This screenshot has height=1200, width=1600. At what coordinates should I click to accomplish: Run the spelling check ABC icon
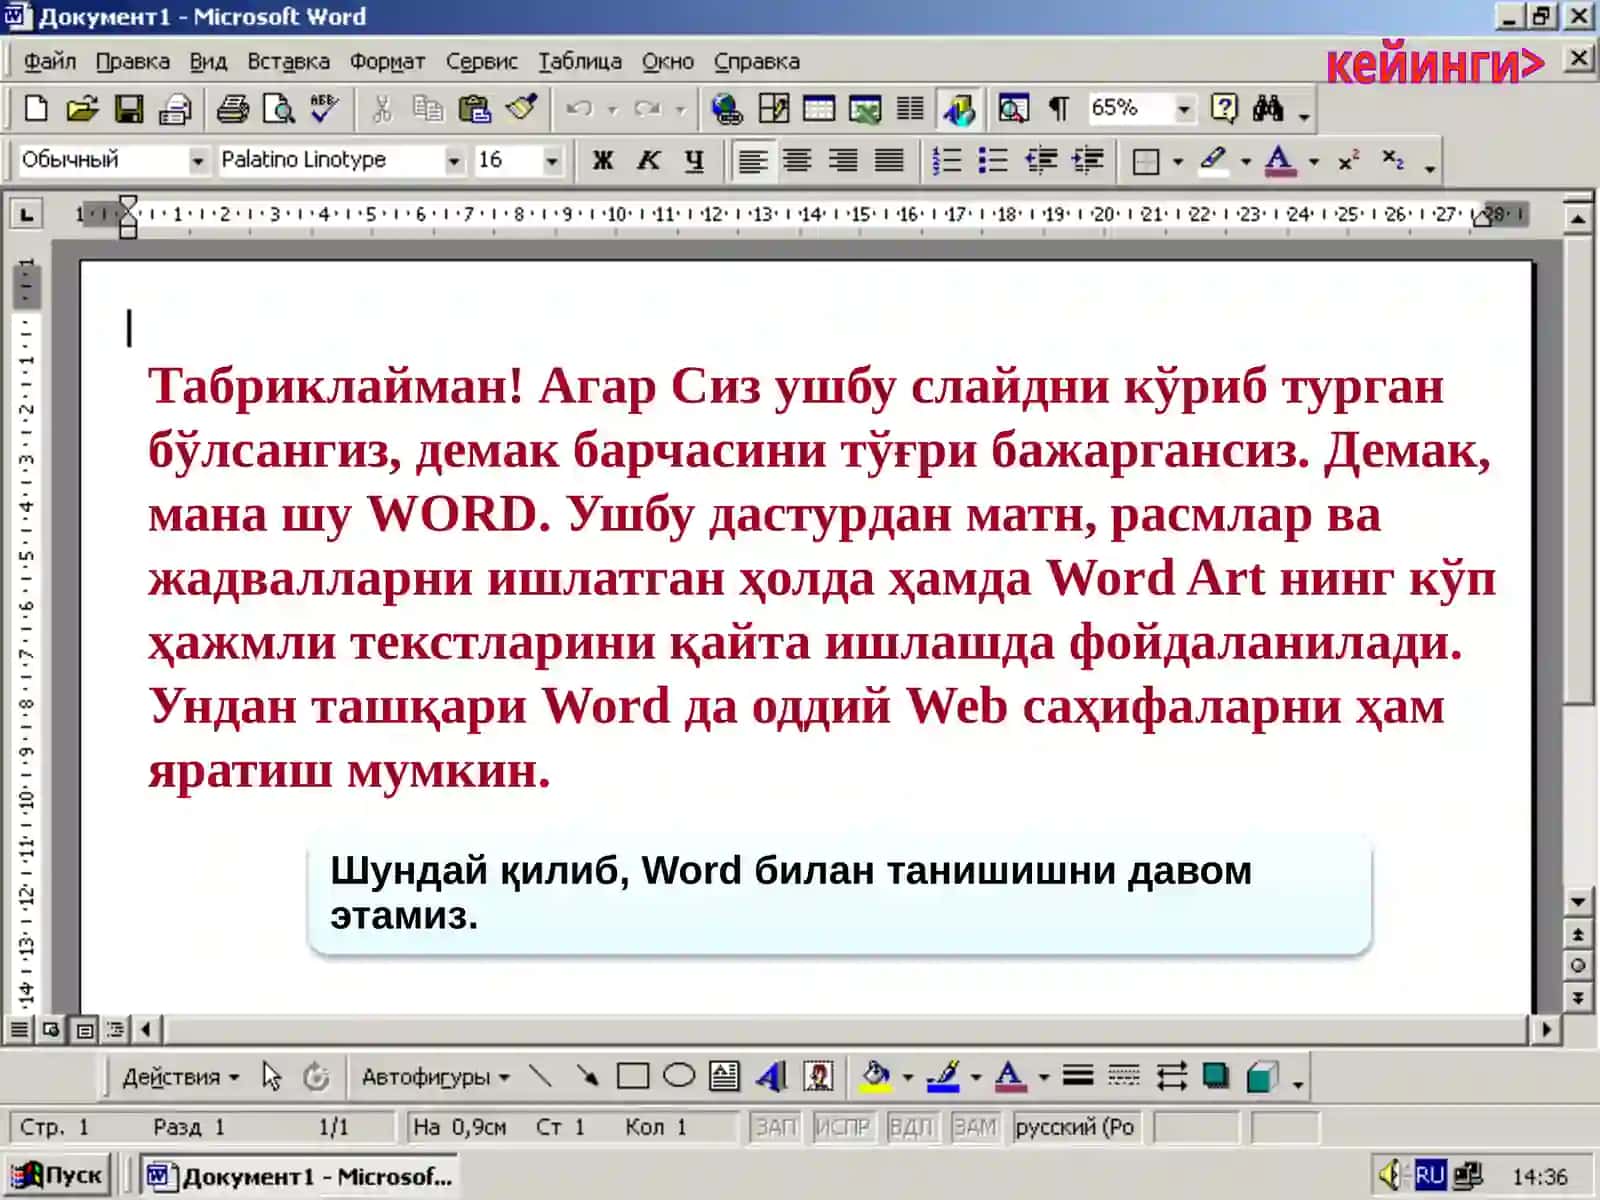[x=324, y=108]
